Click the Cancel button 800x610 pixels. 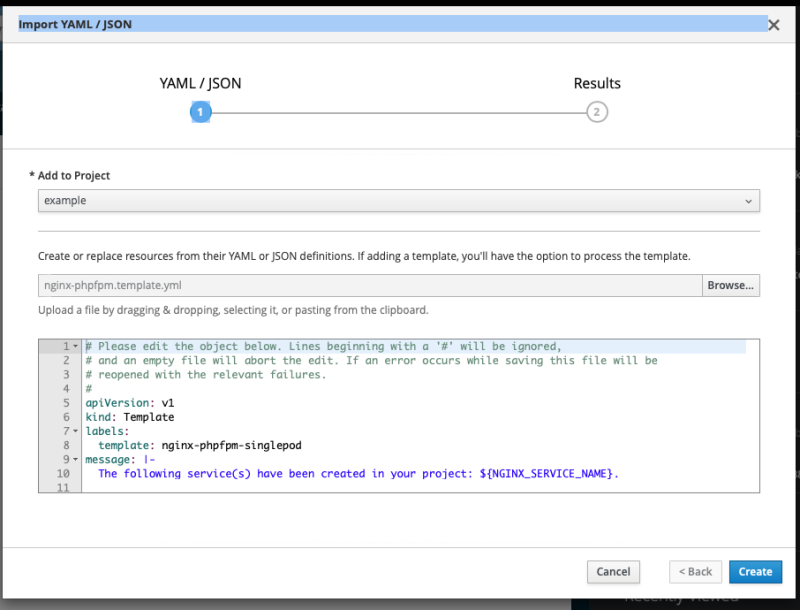pos(613,572)
